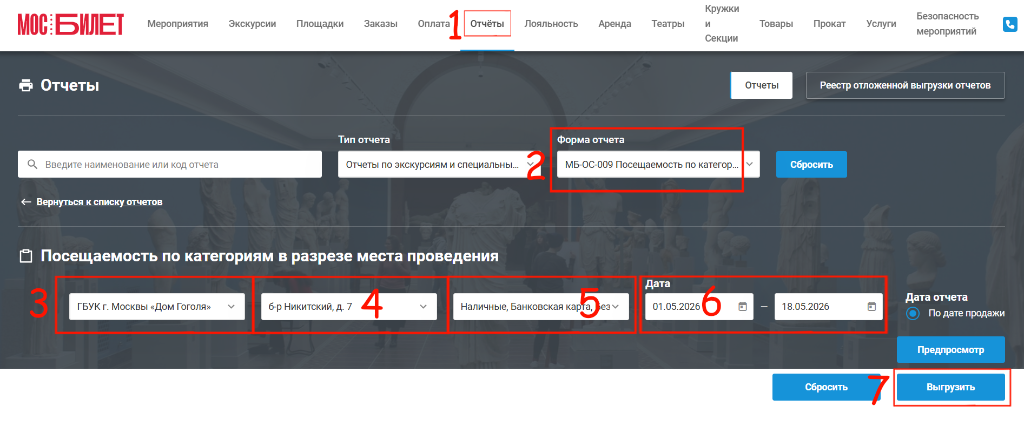Click the МОСБИЛЕТ logo
The width and height of the screenshot is (1024, 433).
[70, 24]
